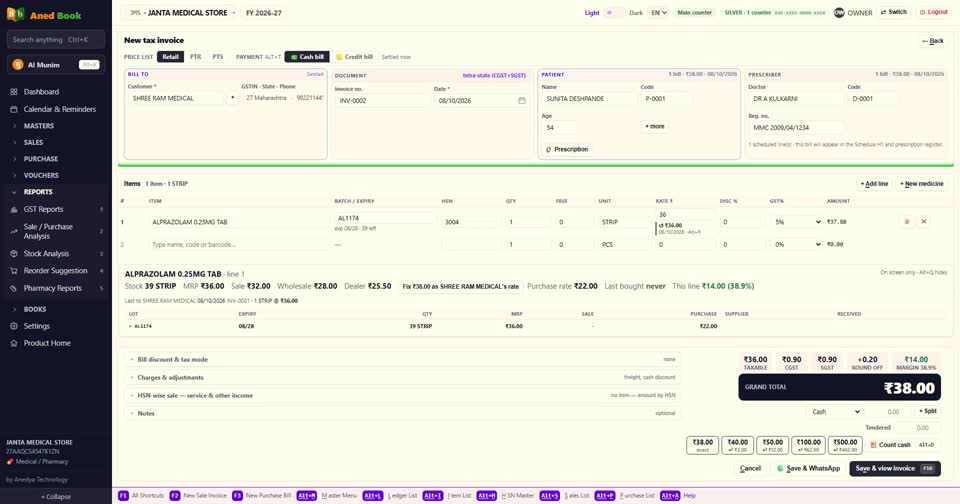Click the Reorder Suggestion cart icon
This screenshot has height=504, width=960.
(13, 271)
